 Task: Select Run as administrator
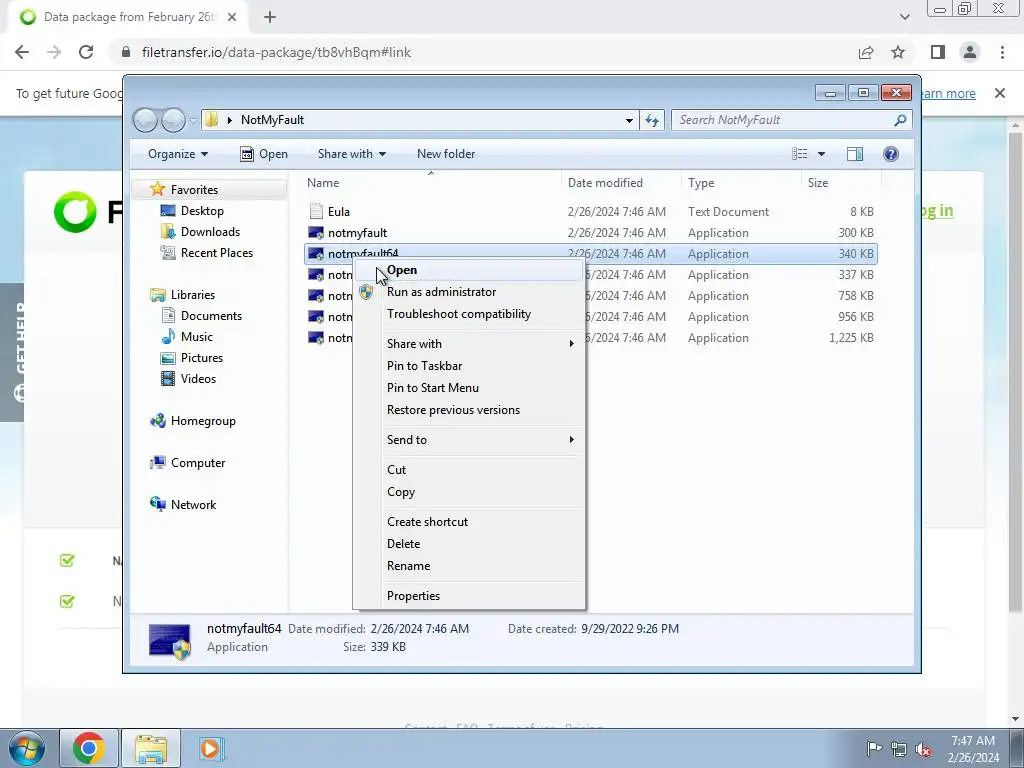[441, 292]
